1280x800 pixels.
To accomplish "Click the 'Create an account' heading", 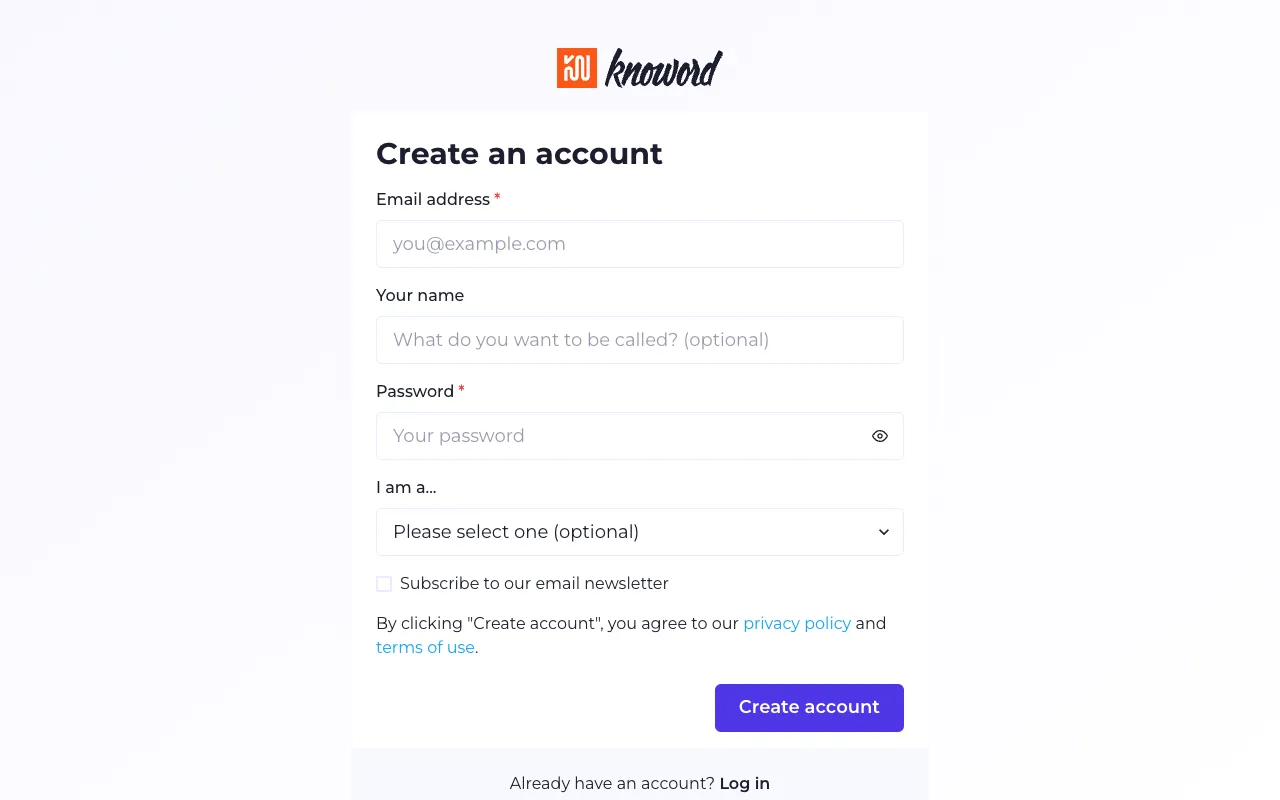I will tap(519, 153).
